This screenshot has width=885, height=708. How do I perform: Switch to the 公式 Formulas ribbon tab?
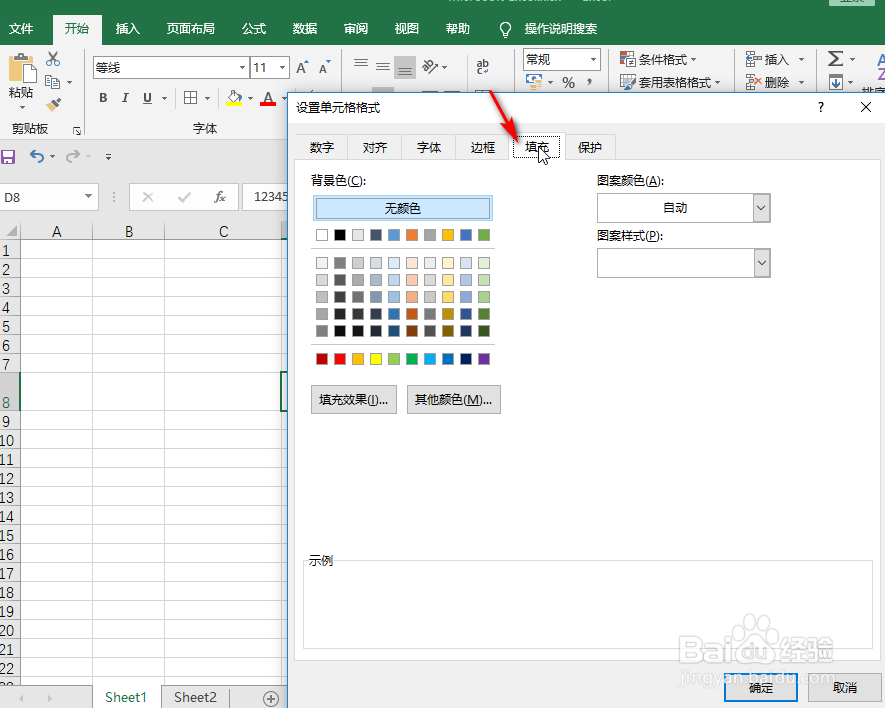tap(254, 28)
